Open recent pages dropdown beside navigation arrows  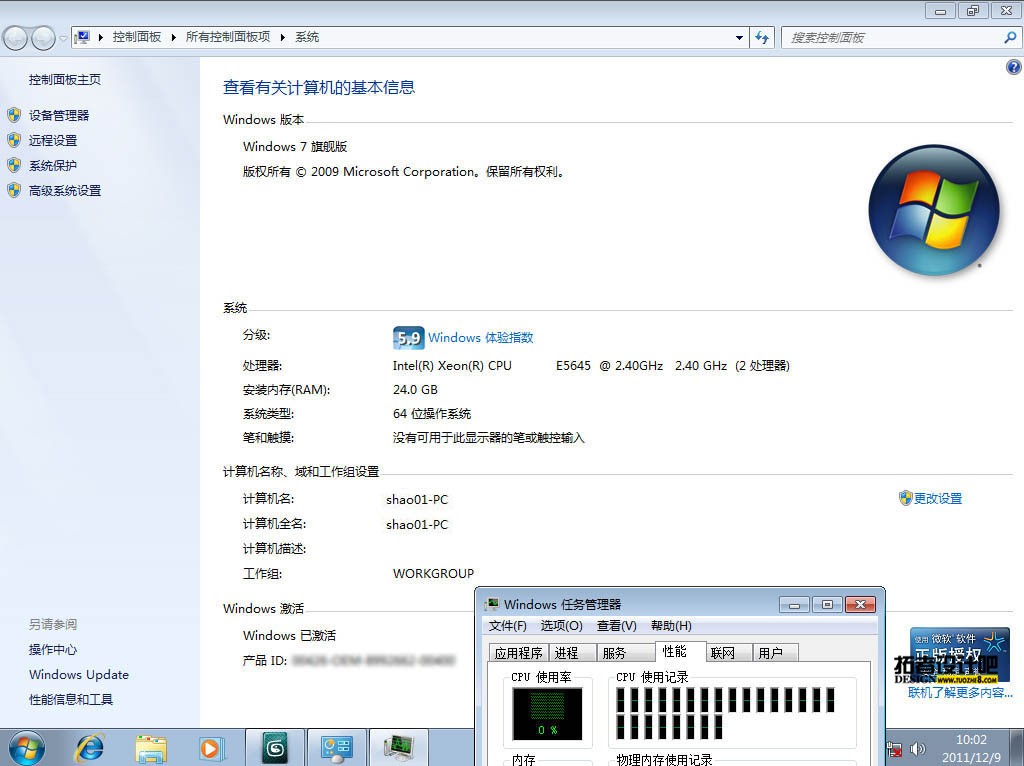[x=63, y=38]
